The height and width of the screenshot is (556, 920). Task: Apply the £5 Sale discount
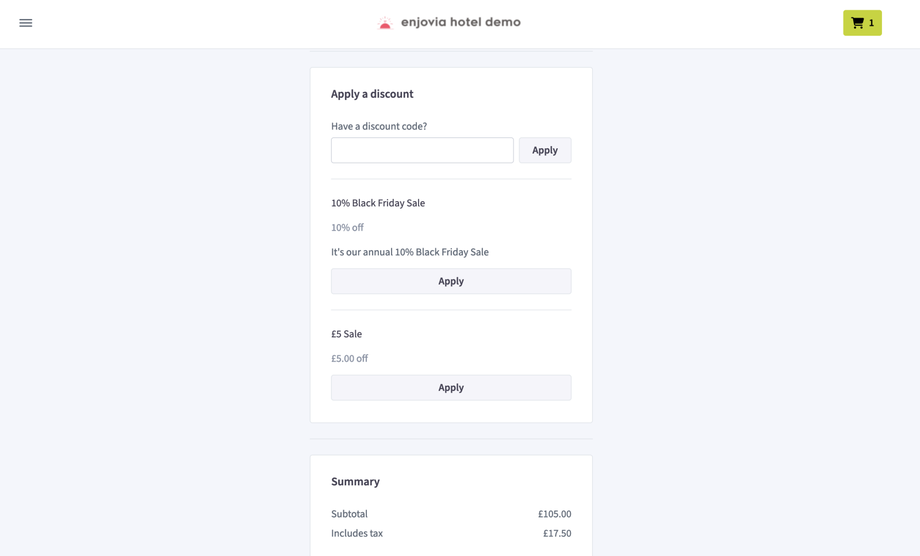pos(451,387)
